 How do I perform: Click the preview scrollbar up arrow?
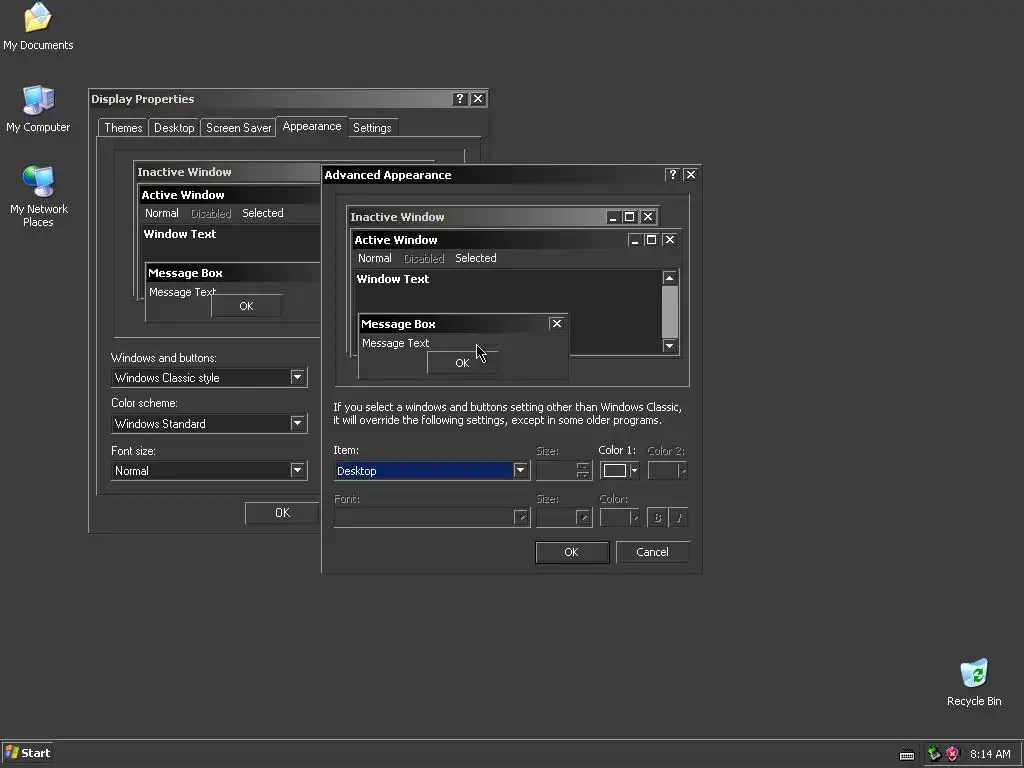point(669,278)
